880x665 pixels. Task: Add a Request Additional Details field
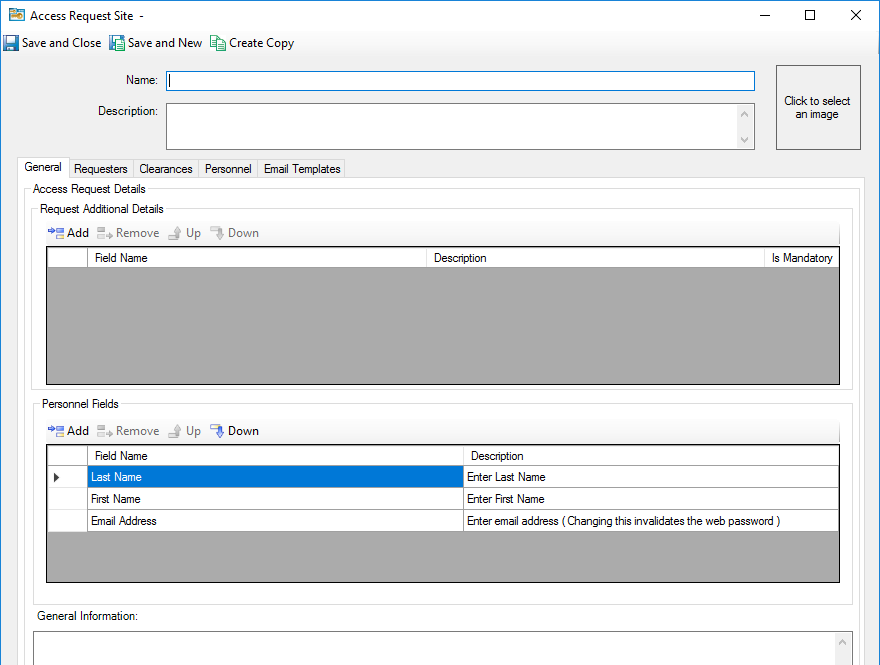pyautogui.click(x=68, y=233)
